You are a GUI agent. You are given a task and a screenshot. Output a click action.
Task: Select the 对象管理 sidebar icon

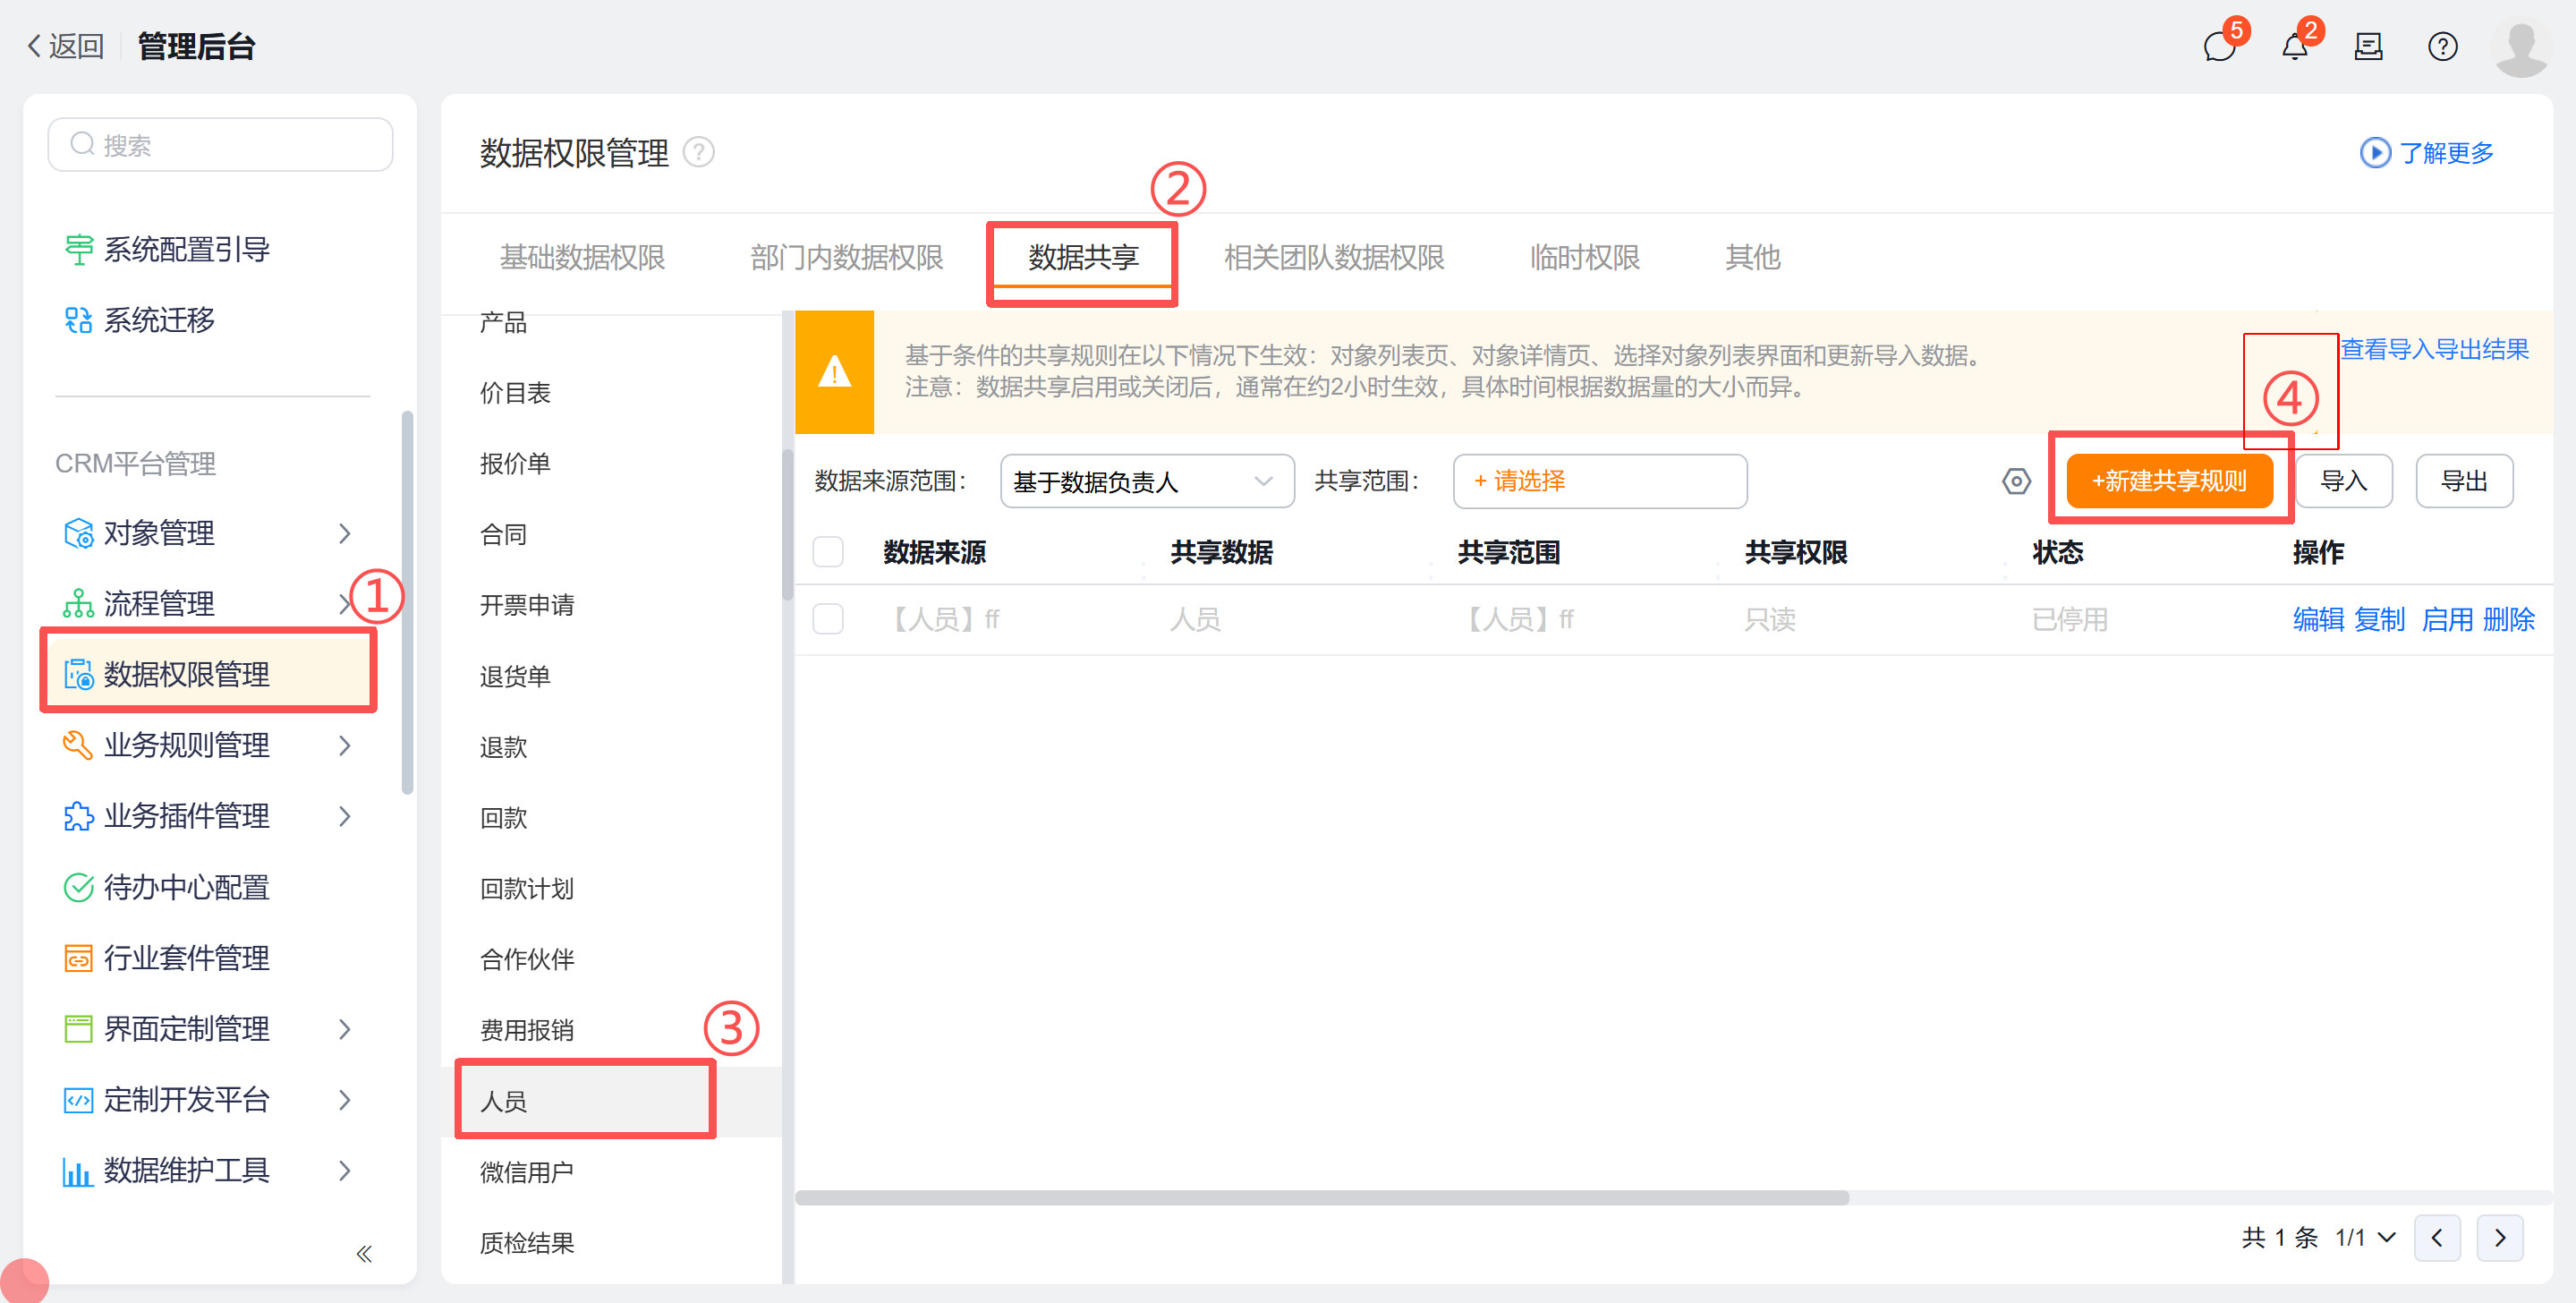point(77,533)
